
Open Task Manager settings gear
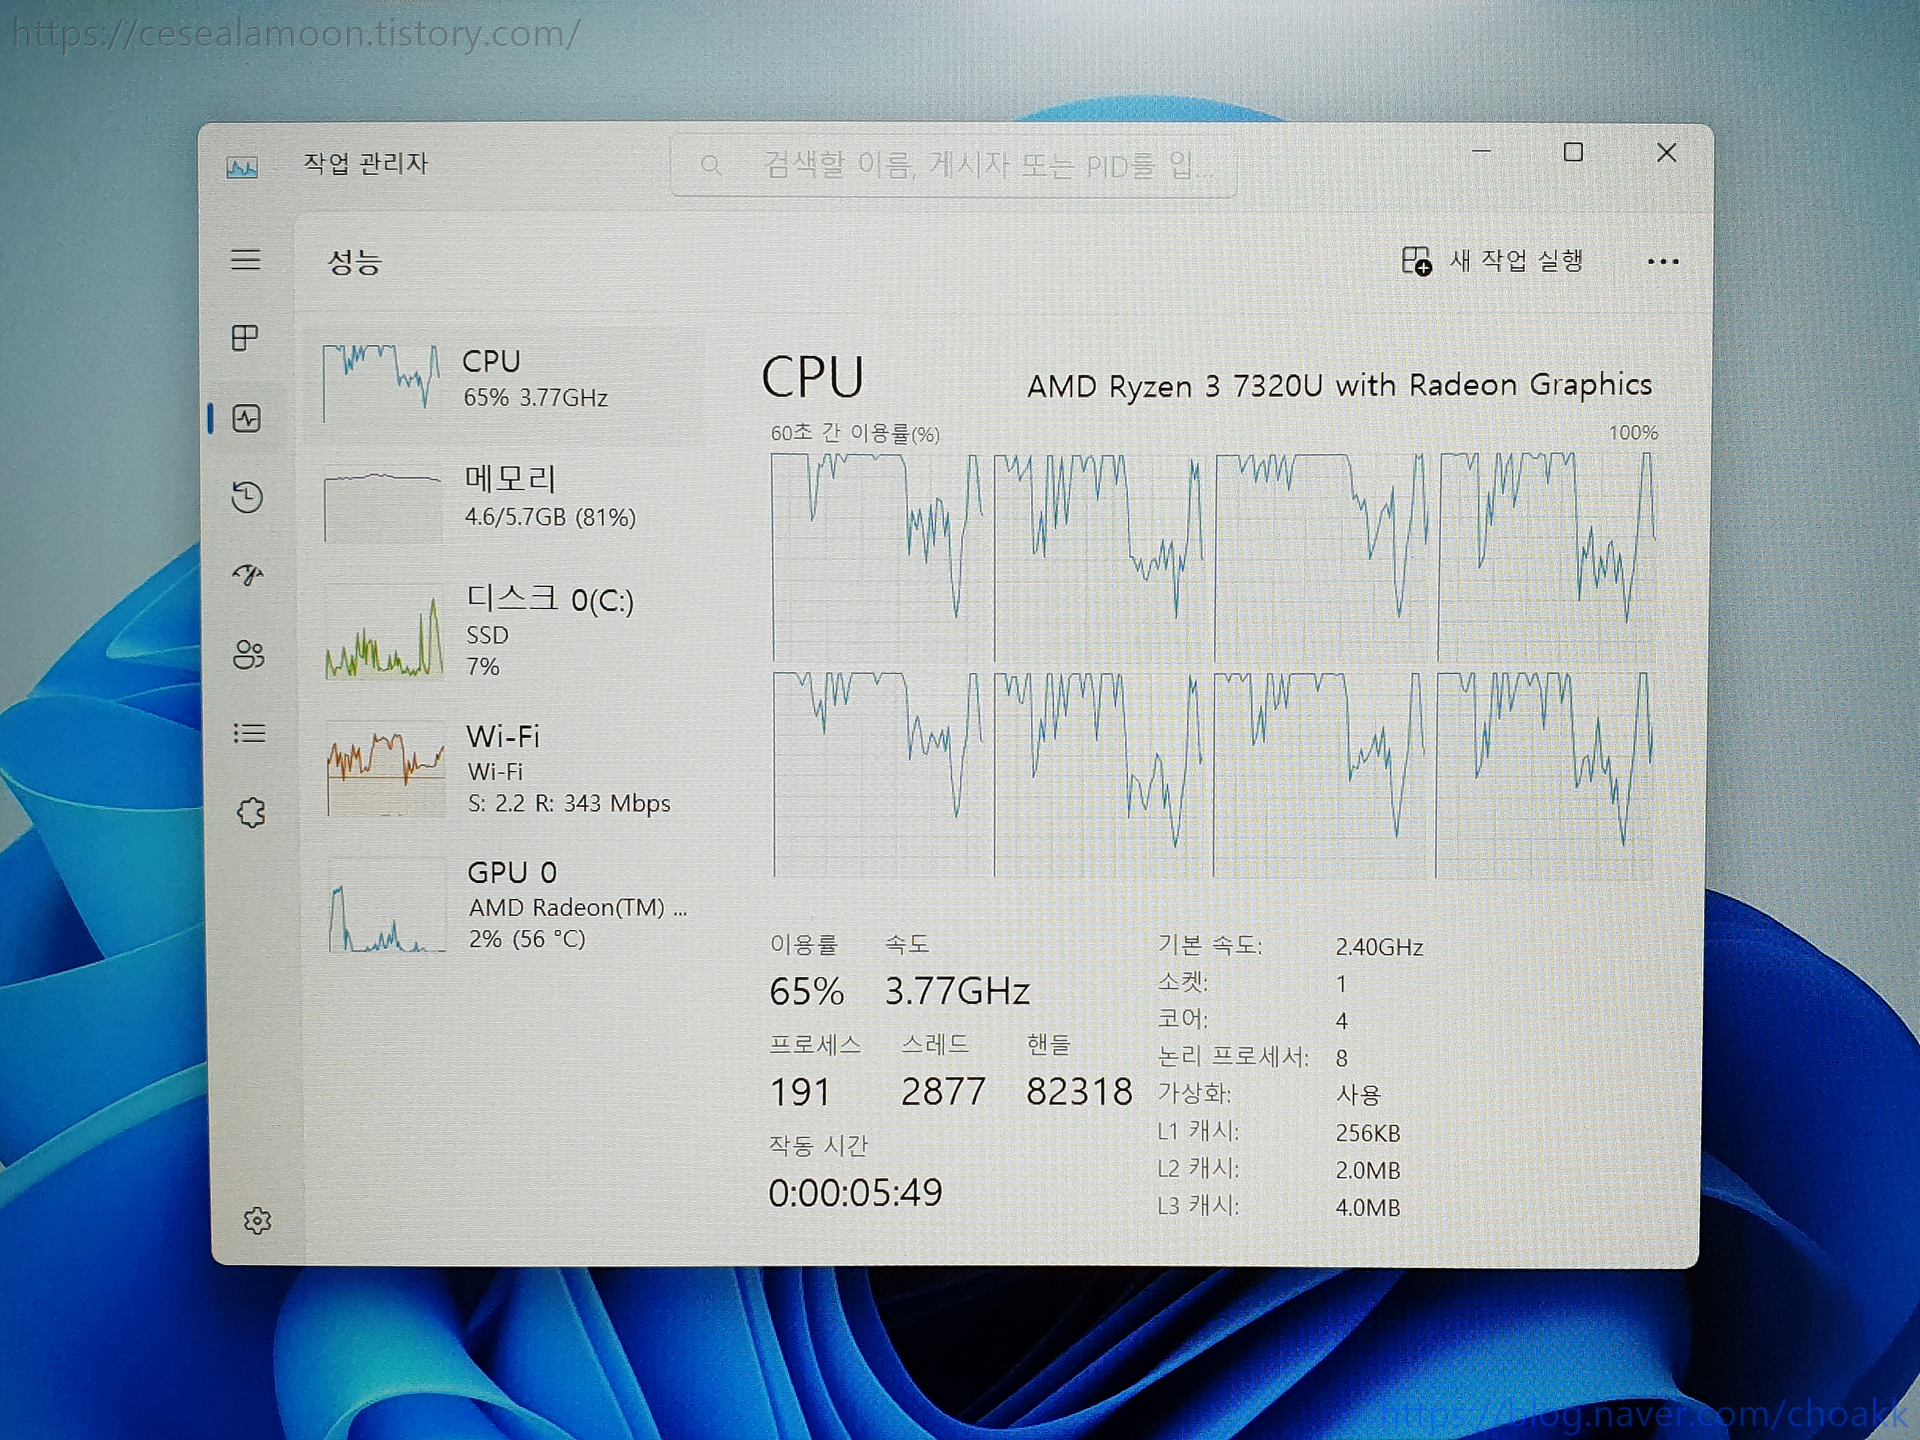click(257, 1220)
